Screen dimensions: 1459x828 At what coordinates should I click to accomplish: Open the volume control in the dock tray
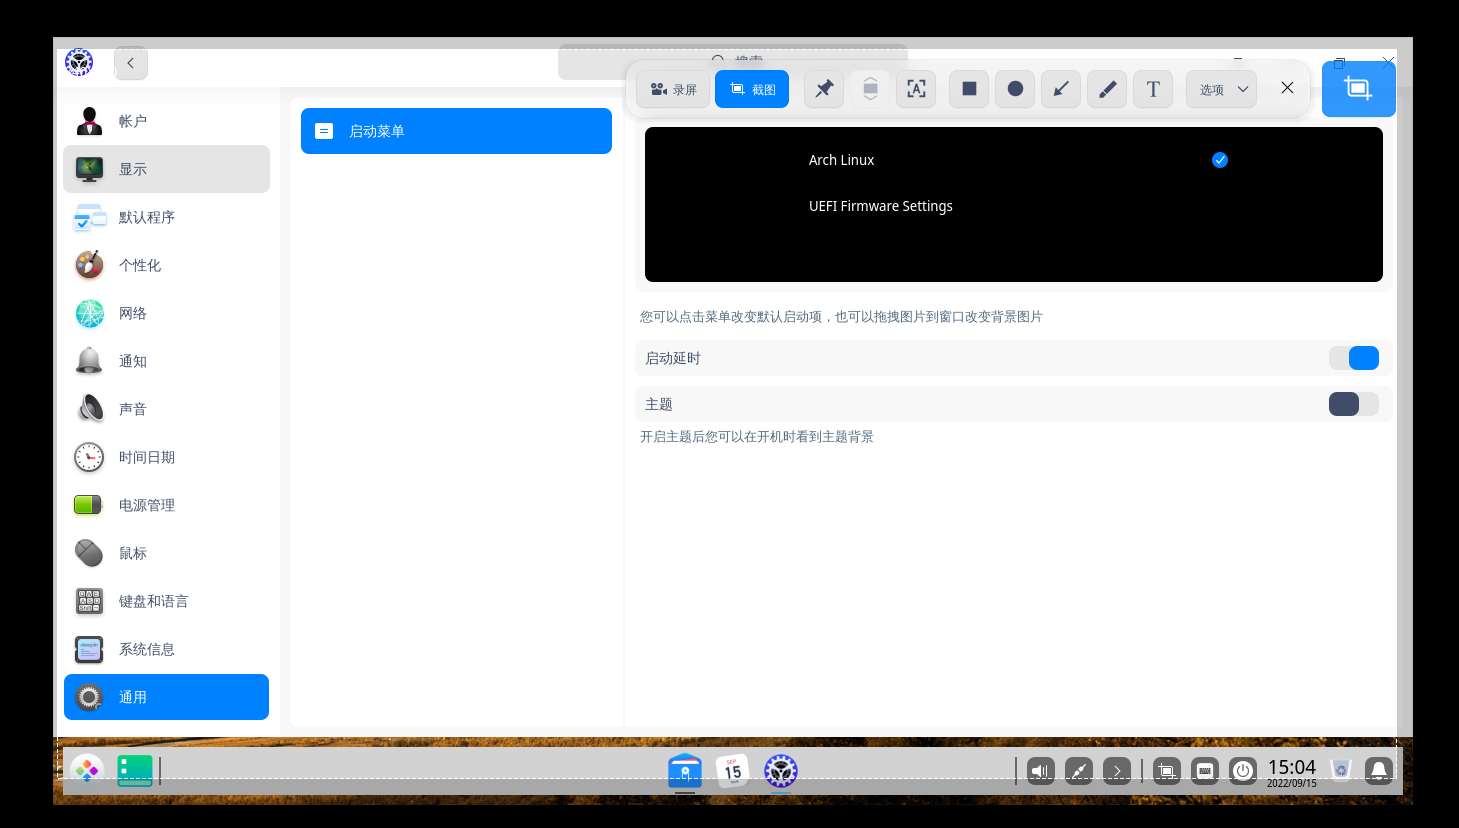[1041, 771]
